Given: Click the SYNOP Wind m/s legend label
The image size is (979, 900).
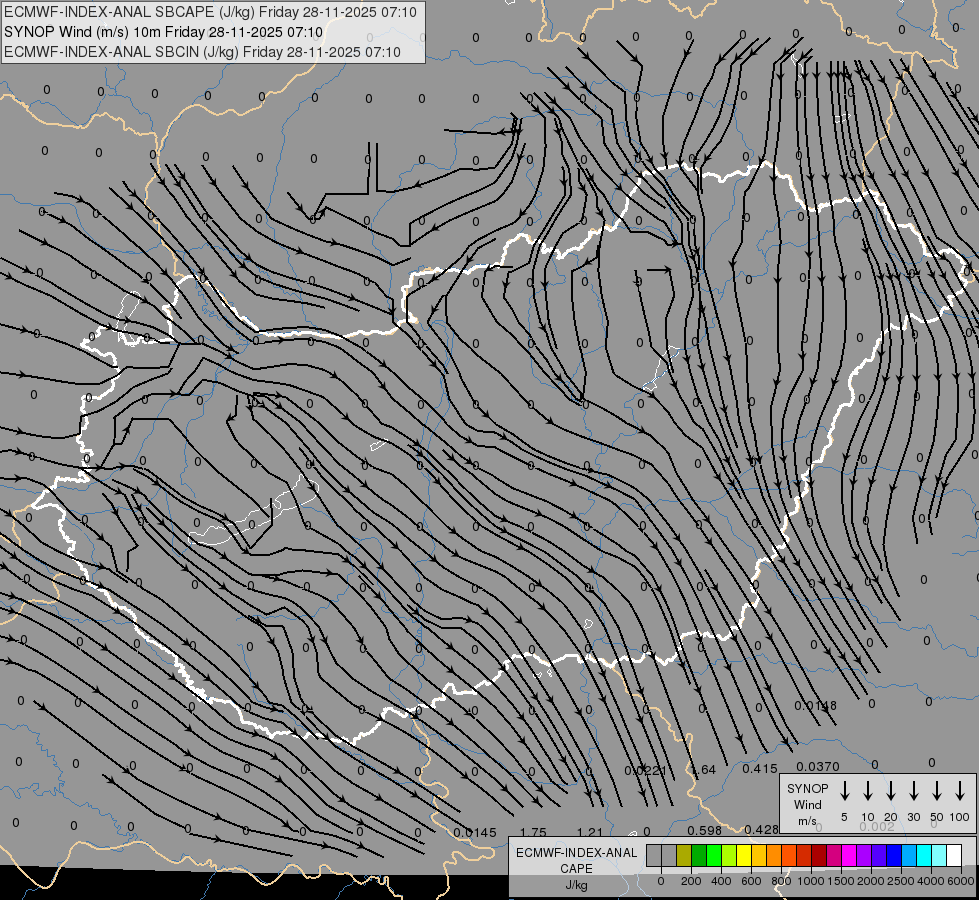Looking at the screenshot, I should click(x=807, y=804).
